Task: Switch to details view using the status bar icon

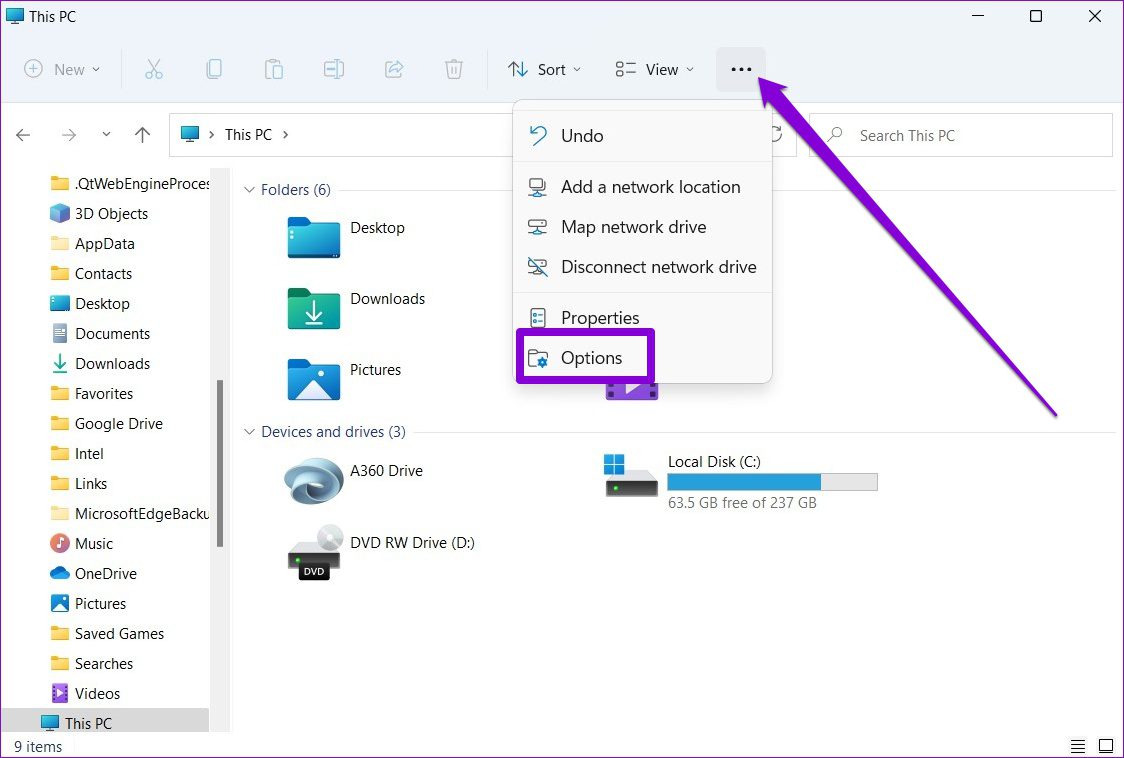Action: [1078, 745]
